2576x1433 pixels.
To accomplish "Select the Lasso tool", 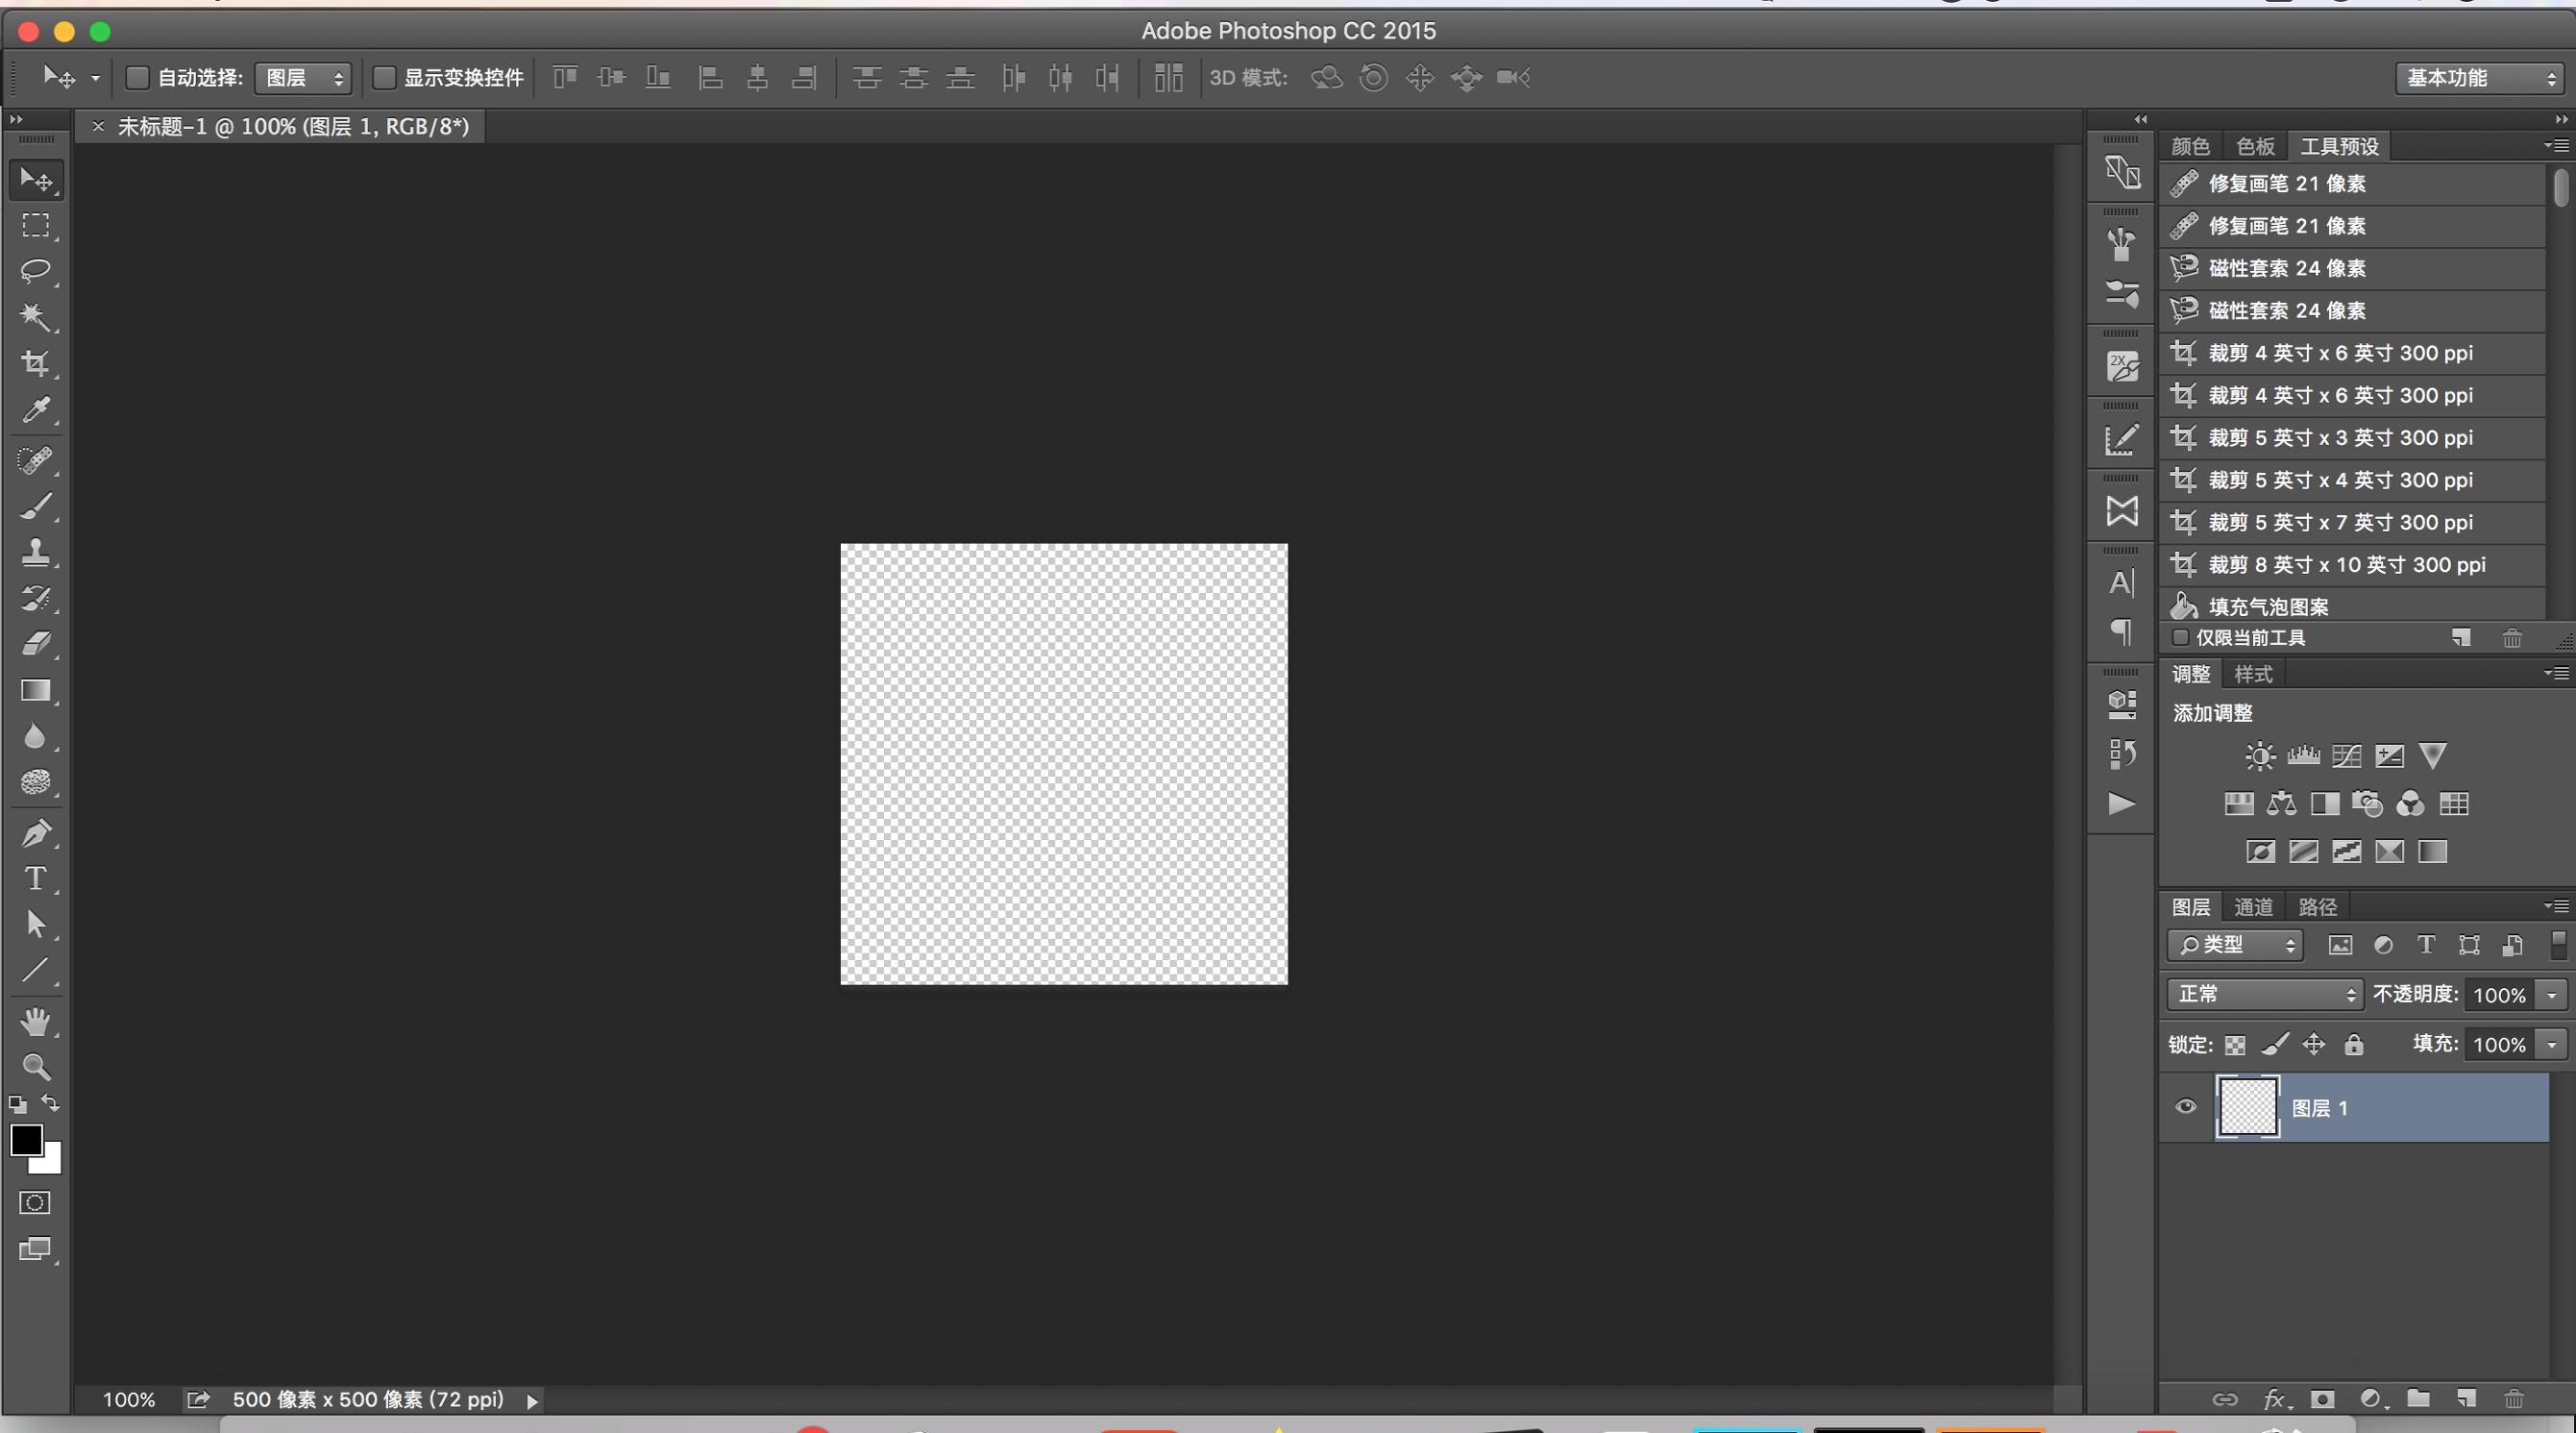I will (x=36, y=271).
